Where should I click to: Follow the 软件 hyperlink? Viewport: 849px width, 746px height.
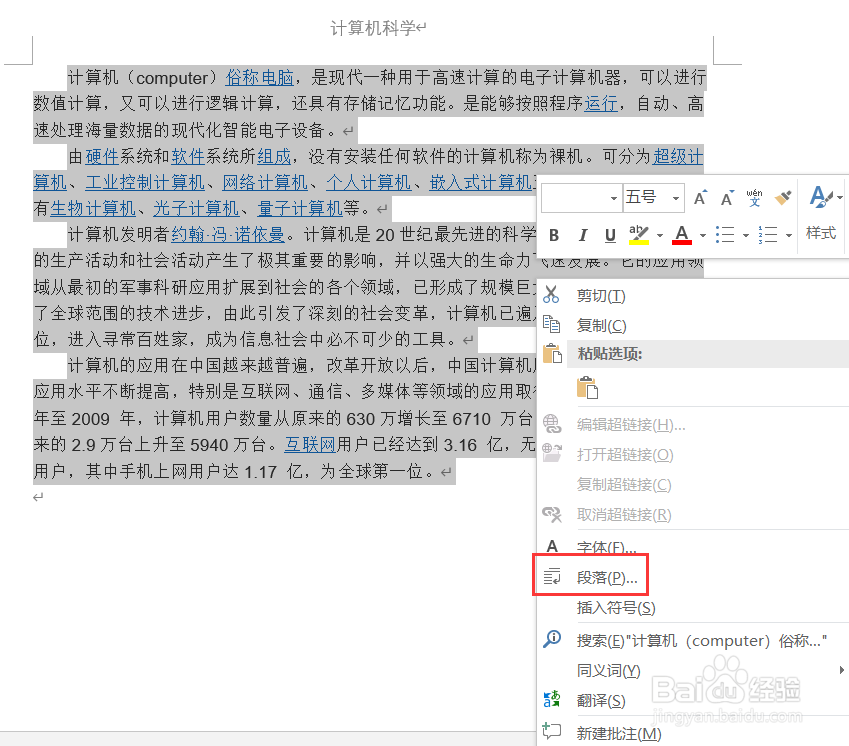pyautogui.click(x=188, y=157)
